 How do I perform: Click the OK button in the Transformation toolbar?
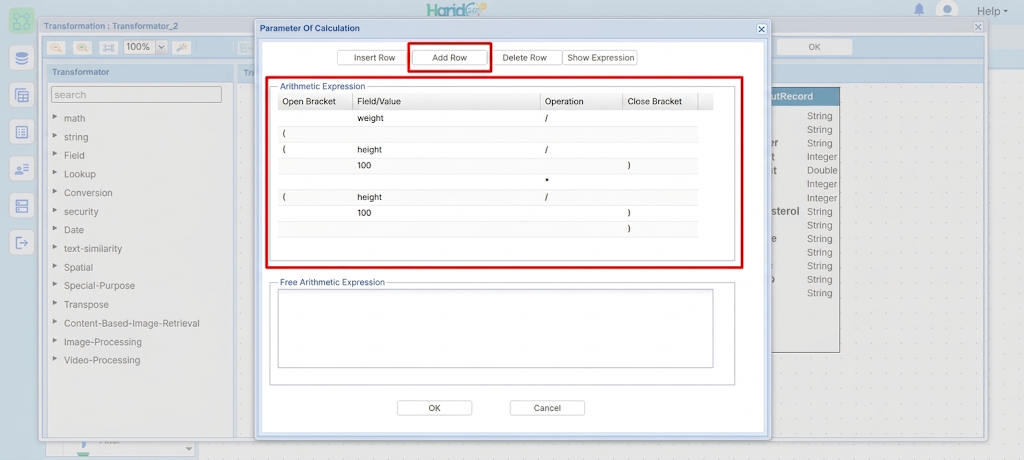pyautogui.click(x=814, y=47)
